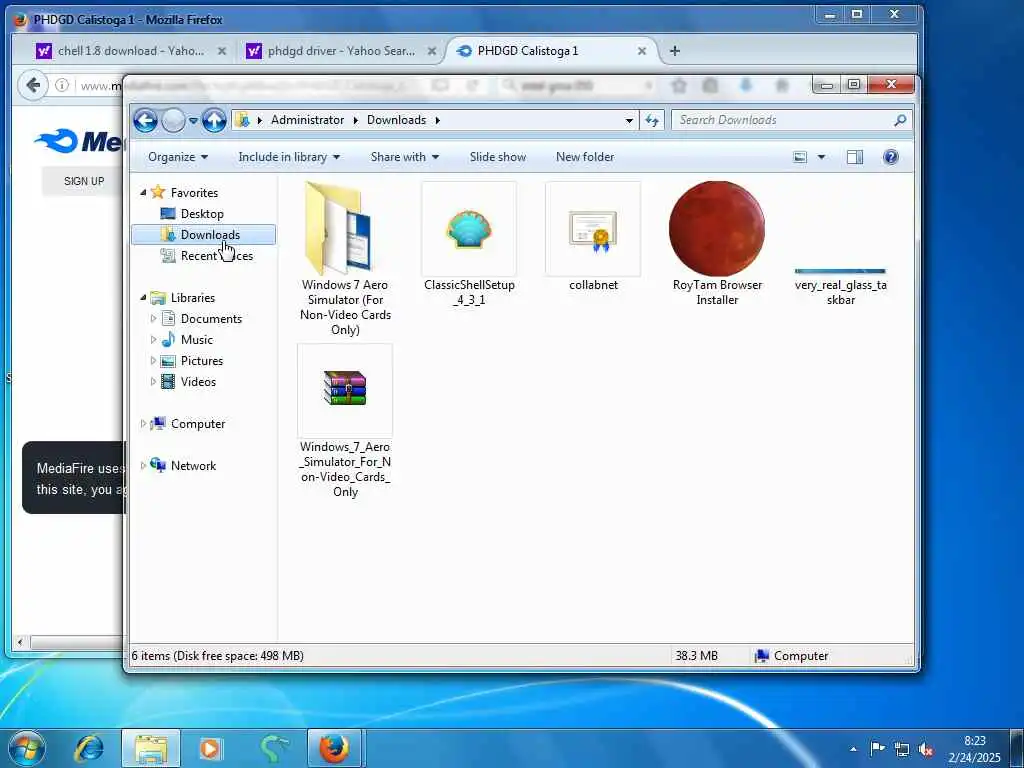Open address bar previous locations dropdown

[629, 120]
